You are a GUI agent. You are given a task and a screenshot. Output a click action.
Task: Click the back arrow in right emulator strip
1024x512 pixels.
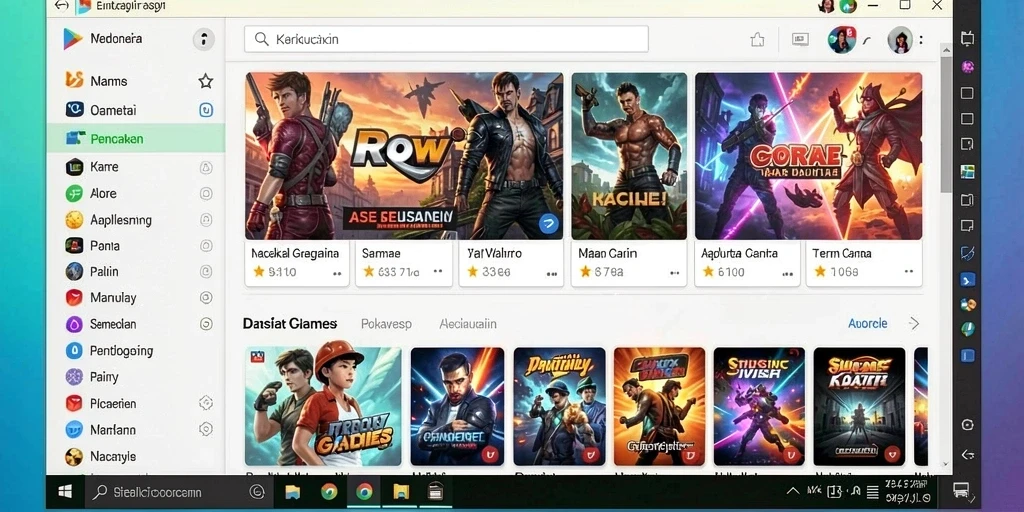(968, 455)
